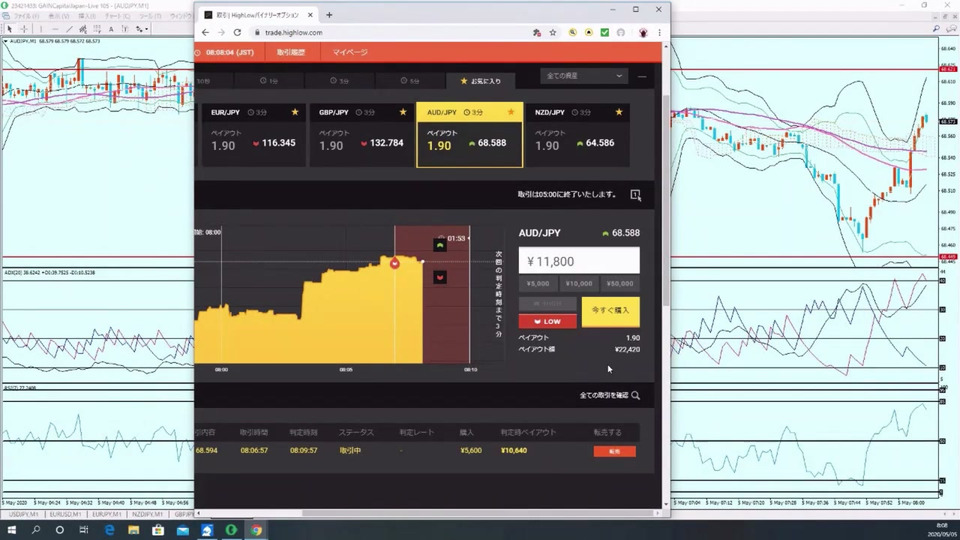The width and height of the screenshot is (960, 540).
Task: Select the EUR/JPY asset card
Action: click(x=253, y=135)
